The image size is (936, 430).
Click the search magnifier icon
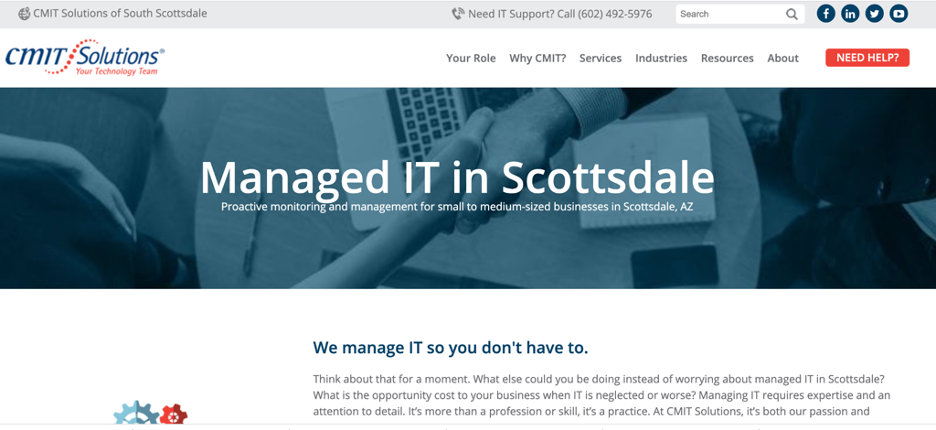pos(792,14)
